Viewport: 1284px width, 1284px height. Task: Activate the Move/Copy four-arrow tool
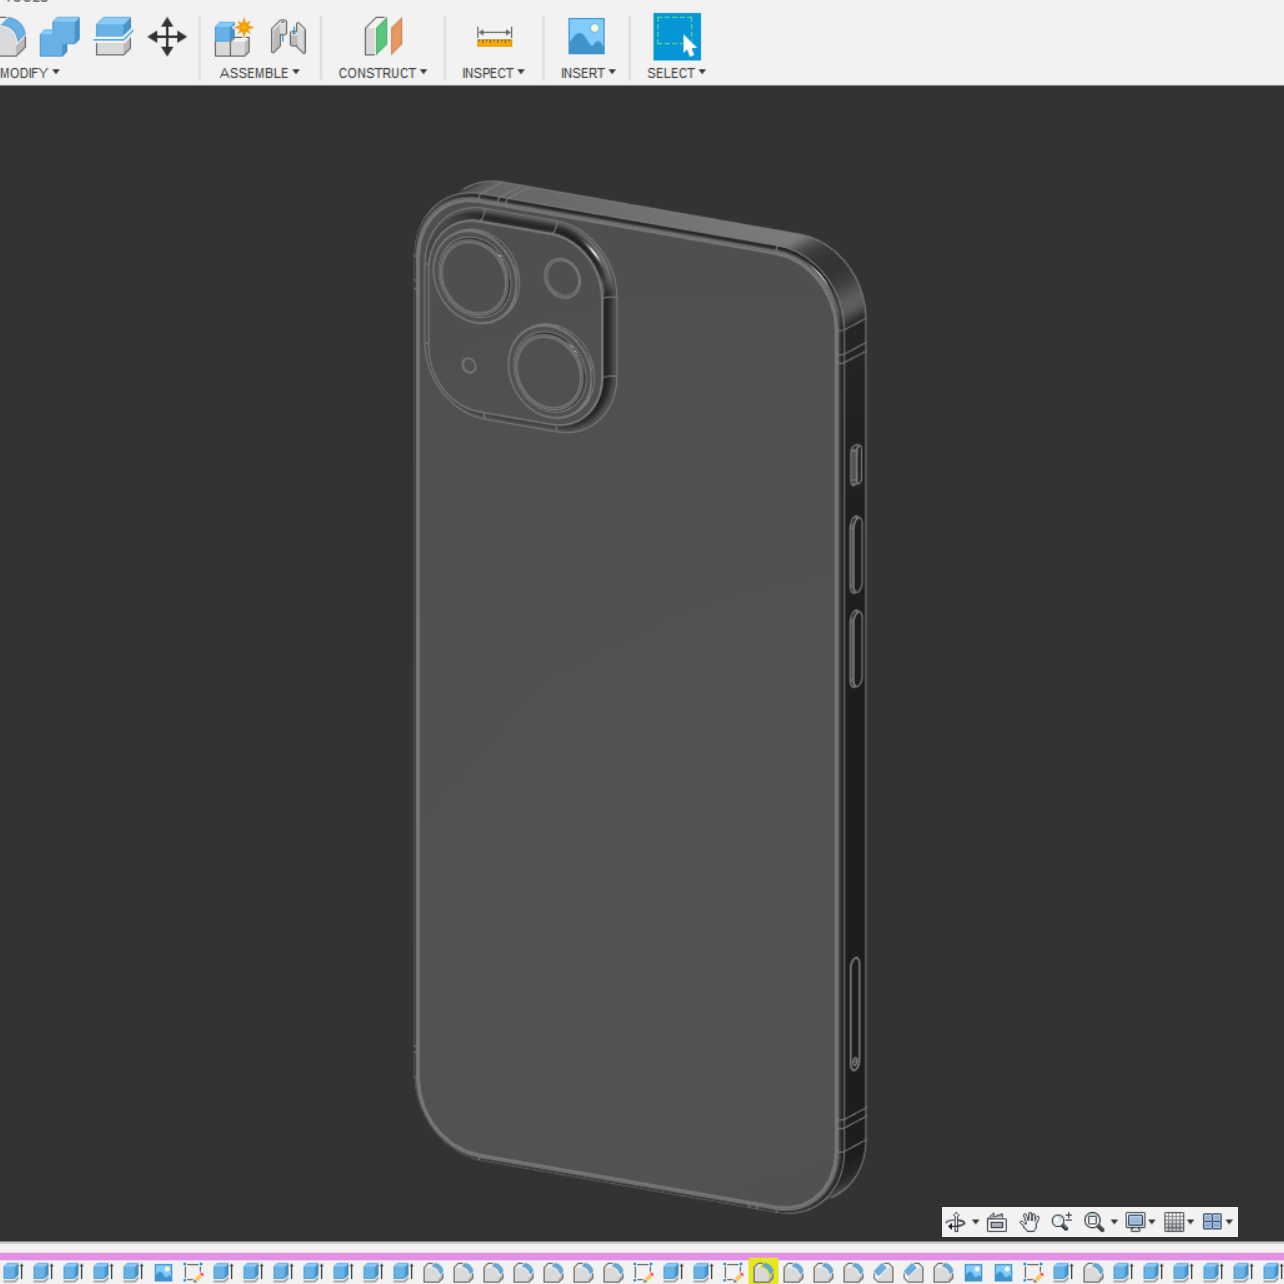(167, 37)
